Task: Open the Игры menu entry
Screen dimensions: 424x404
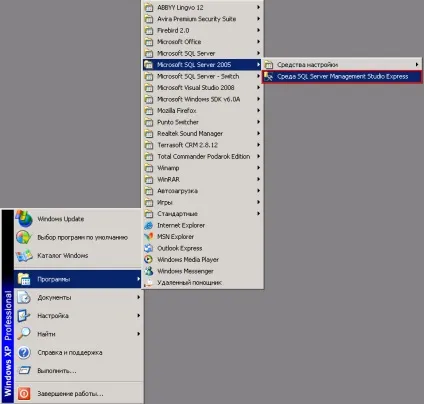Action: 203,202
